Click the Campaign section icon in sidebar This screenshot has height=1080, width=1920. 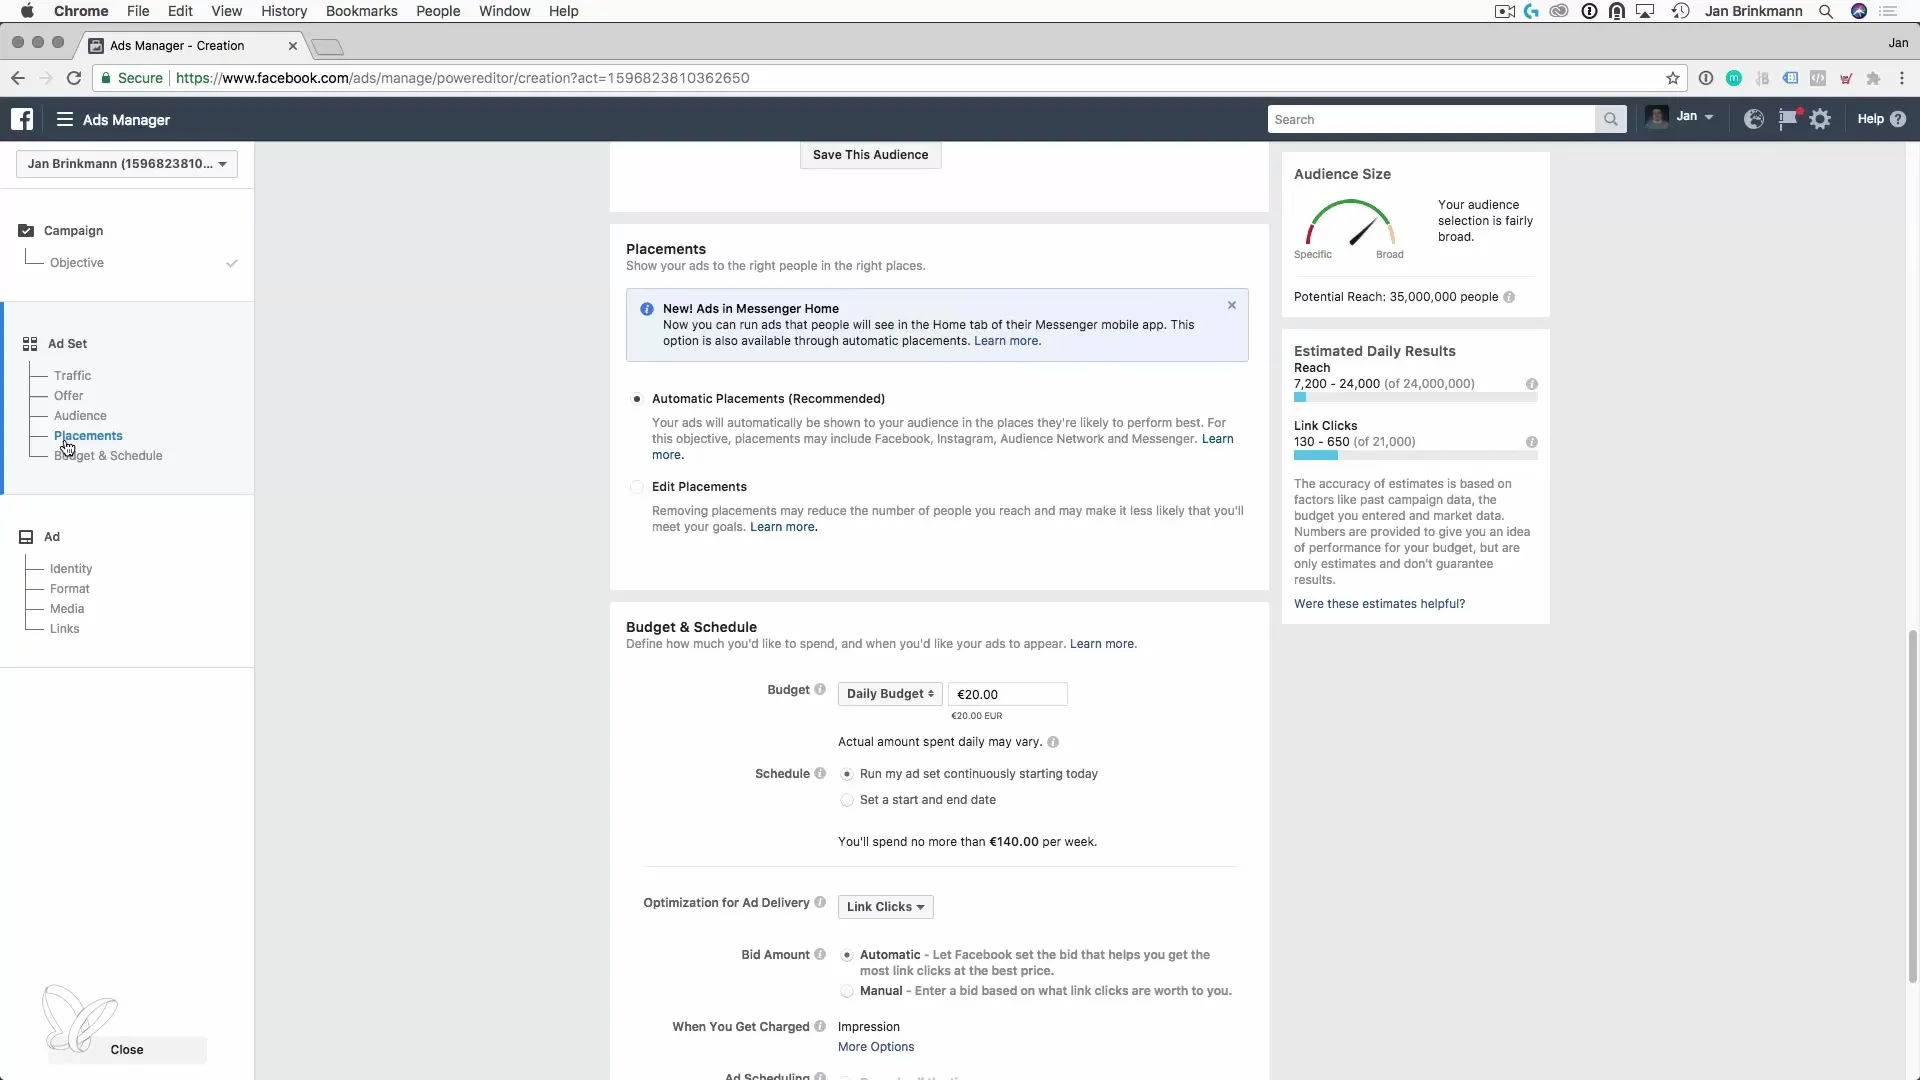pos(26,230)
